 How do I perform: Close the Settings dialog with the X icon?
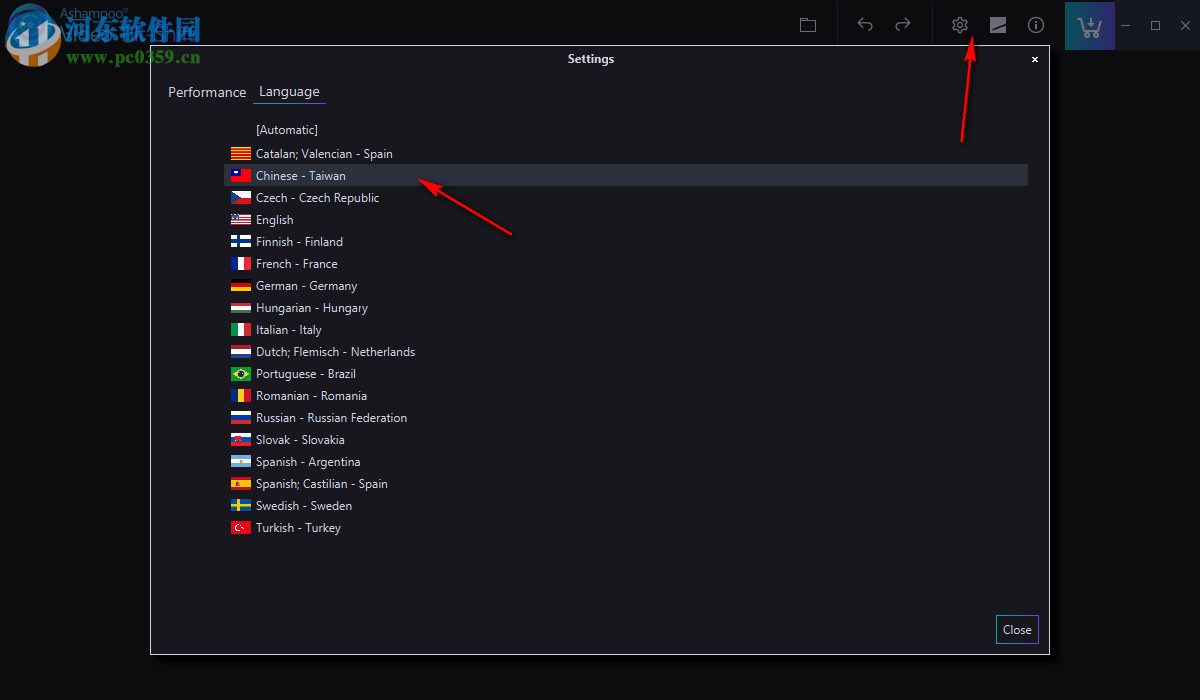1035,59
